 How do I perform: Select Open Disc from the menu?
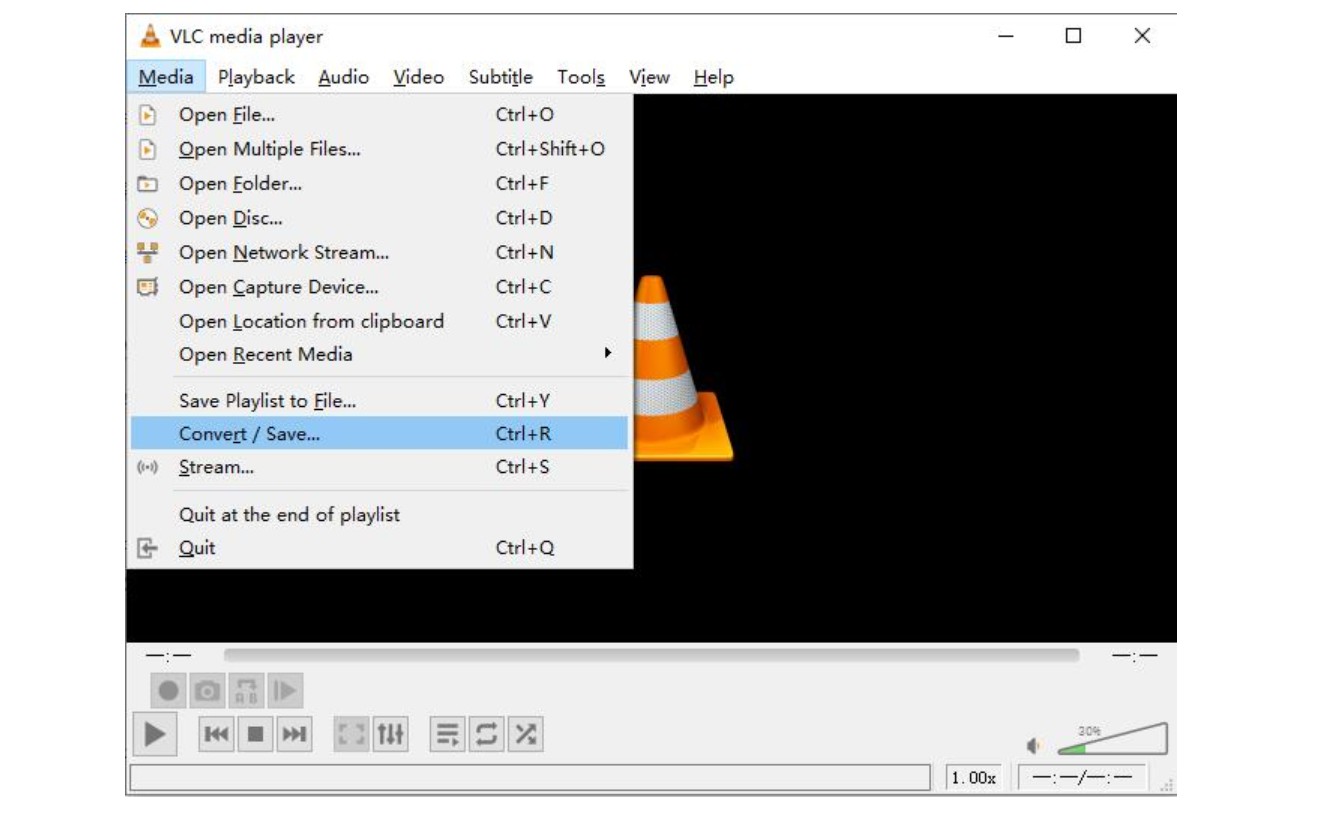230,217
